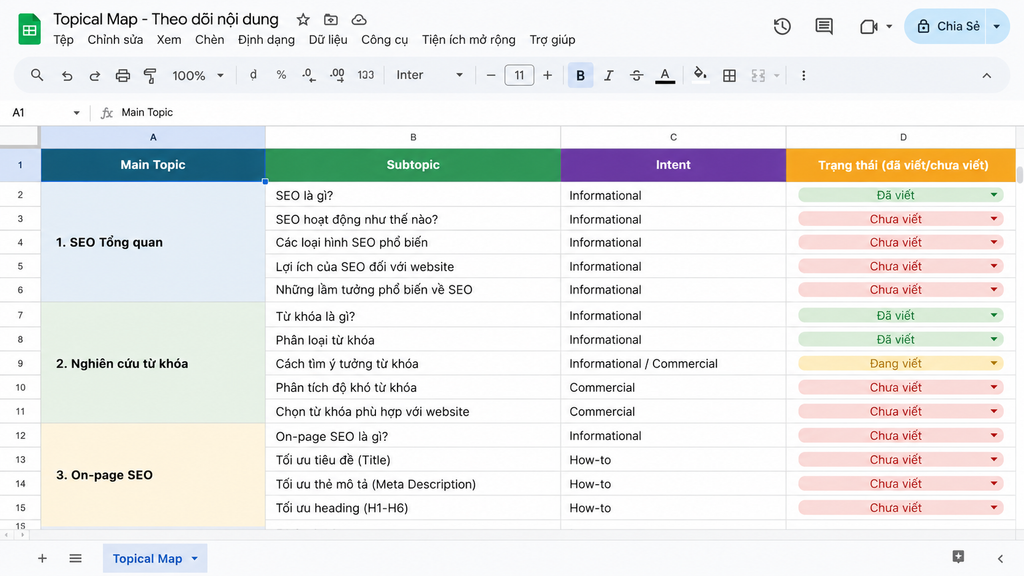Select column B header
This screenshot has width=1024, height=576.
413,137
